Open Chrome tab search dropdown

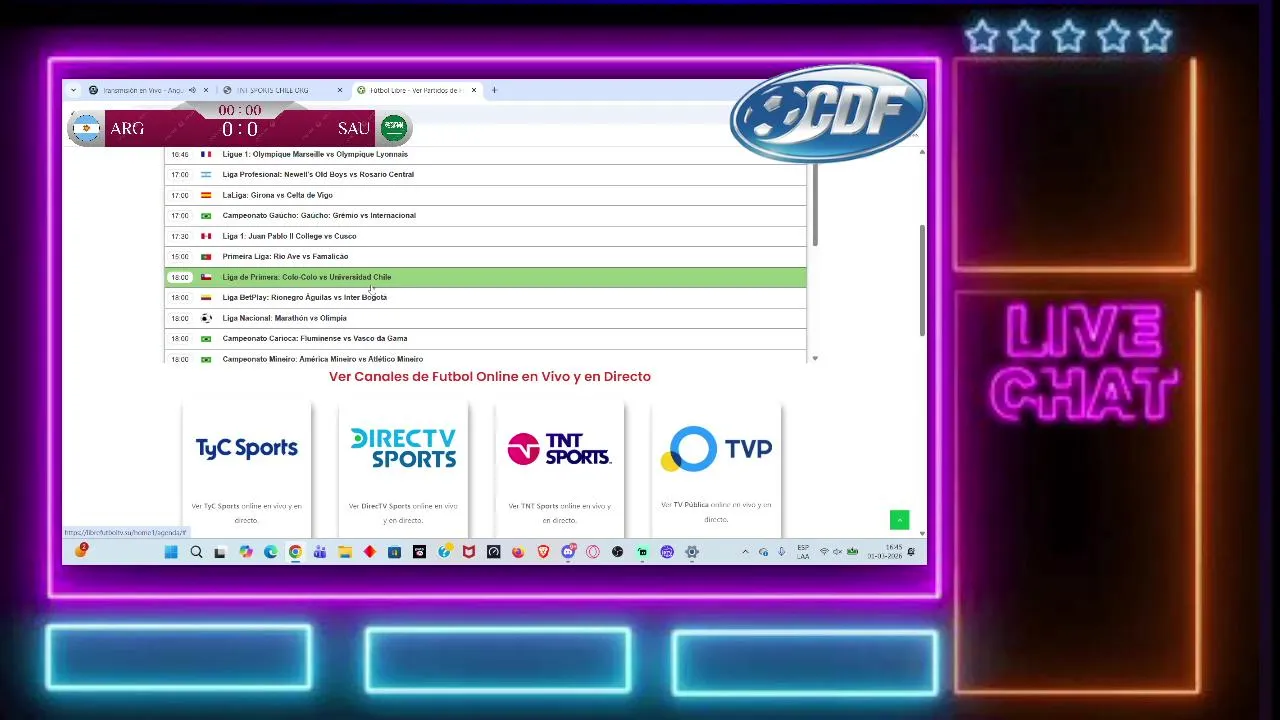click(73, 90)
